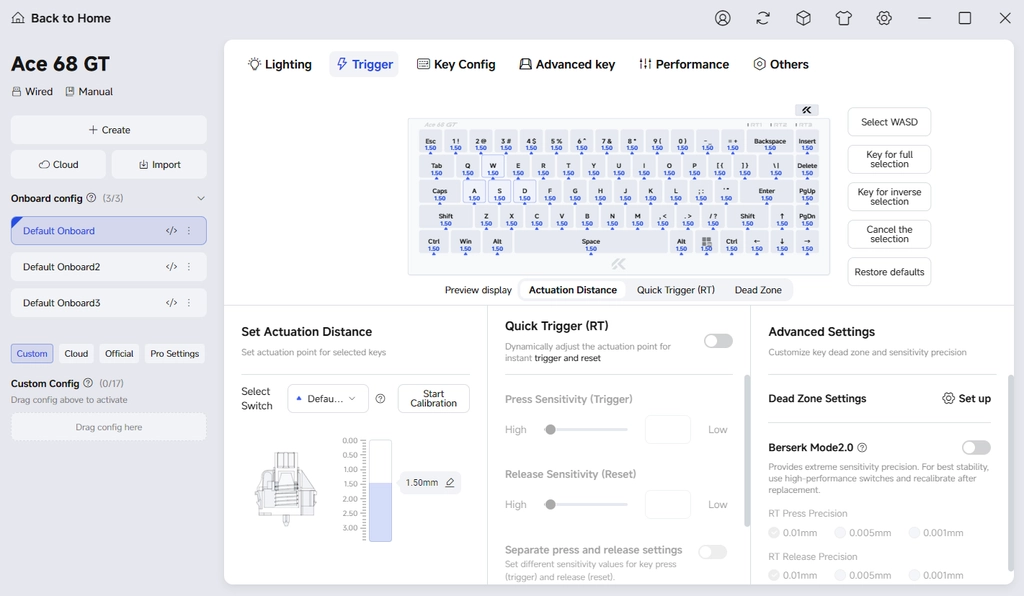Switch to the Lighting tab
This screenshot has height=596, width=1024.
(x=280, y=64)
